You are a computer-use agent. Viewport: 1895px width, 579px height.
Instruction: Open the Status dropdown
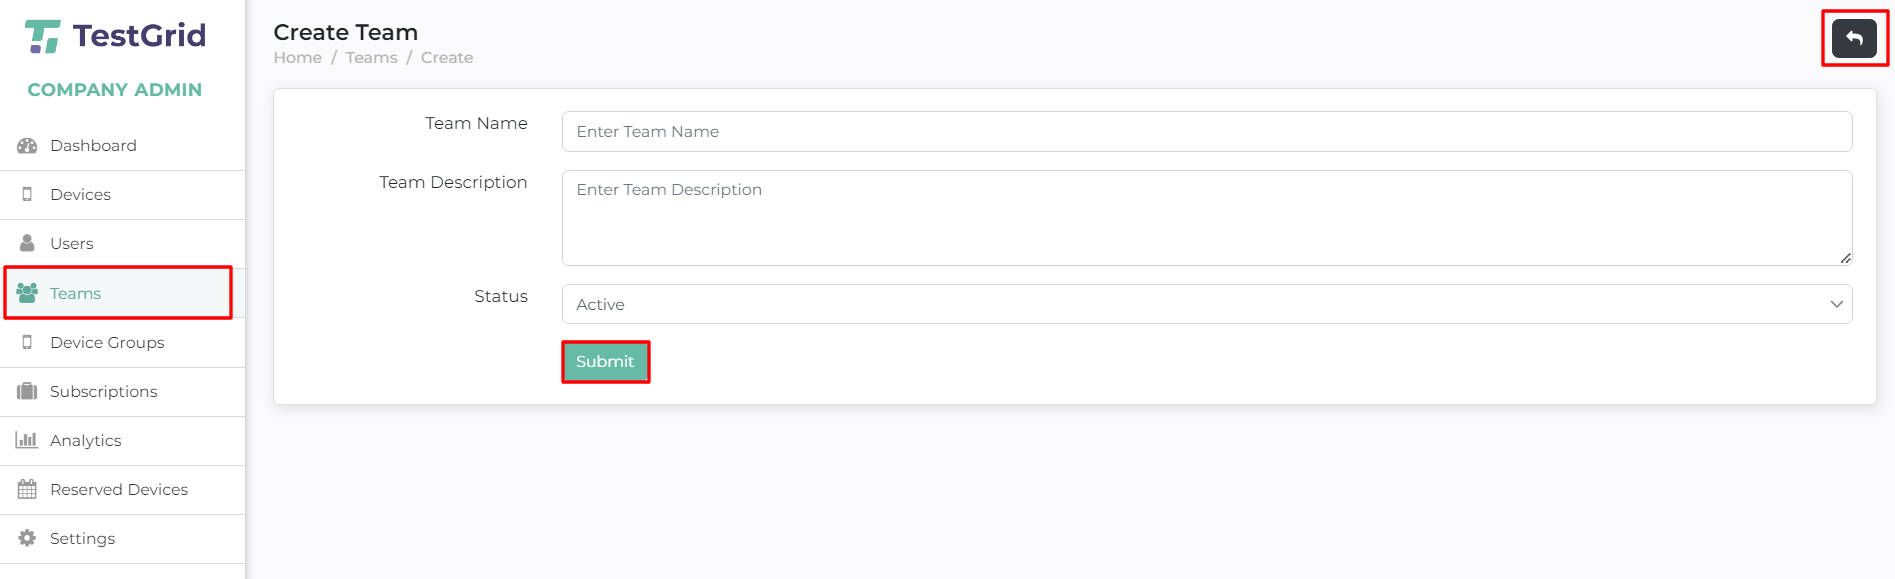pyautogui.click(x=1207, y=304)
